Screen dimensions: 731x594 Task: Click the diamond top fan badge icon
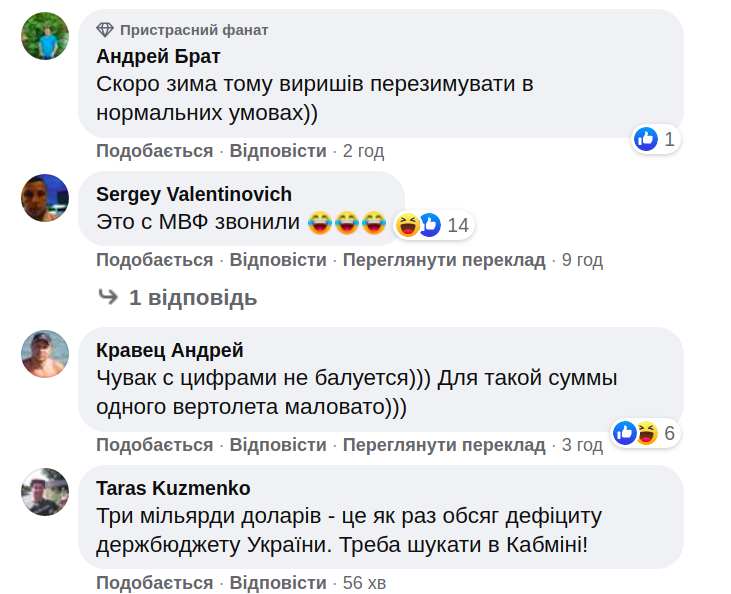[x=105, y=30]
